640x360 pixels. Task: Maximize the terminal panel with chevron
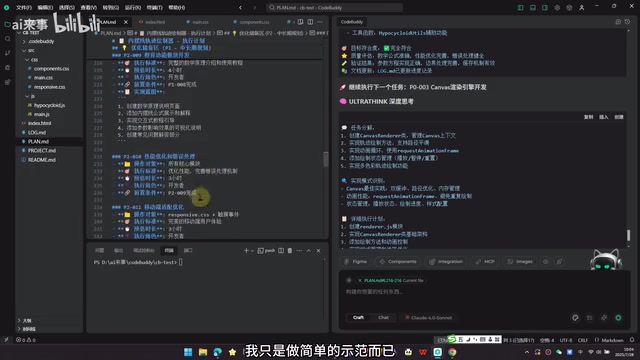[x=309, y=251]
